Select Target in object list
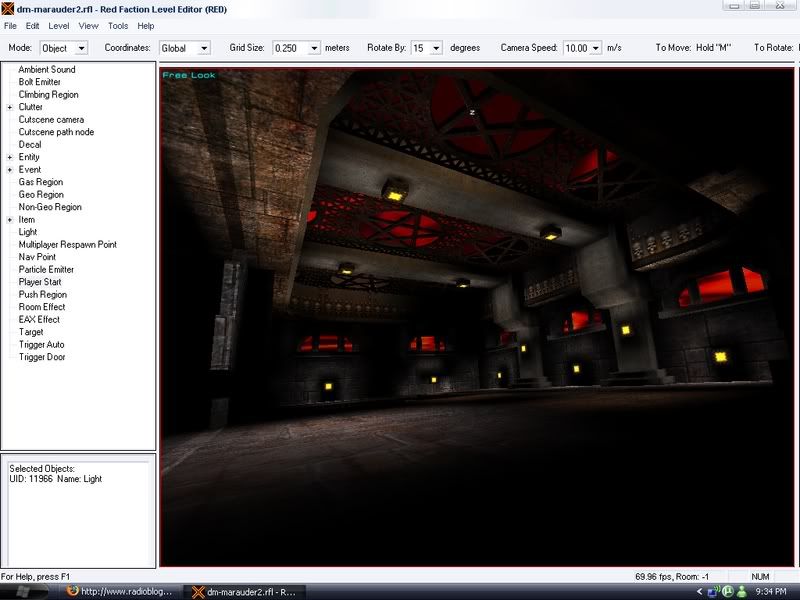 pos(31,332)
